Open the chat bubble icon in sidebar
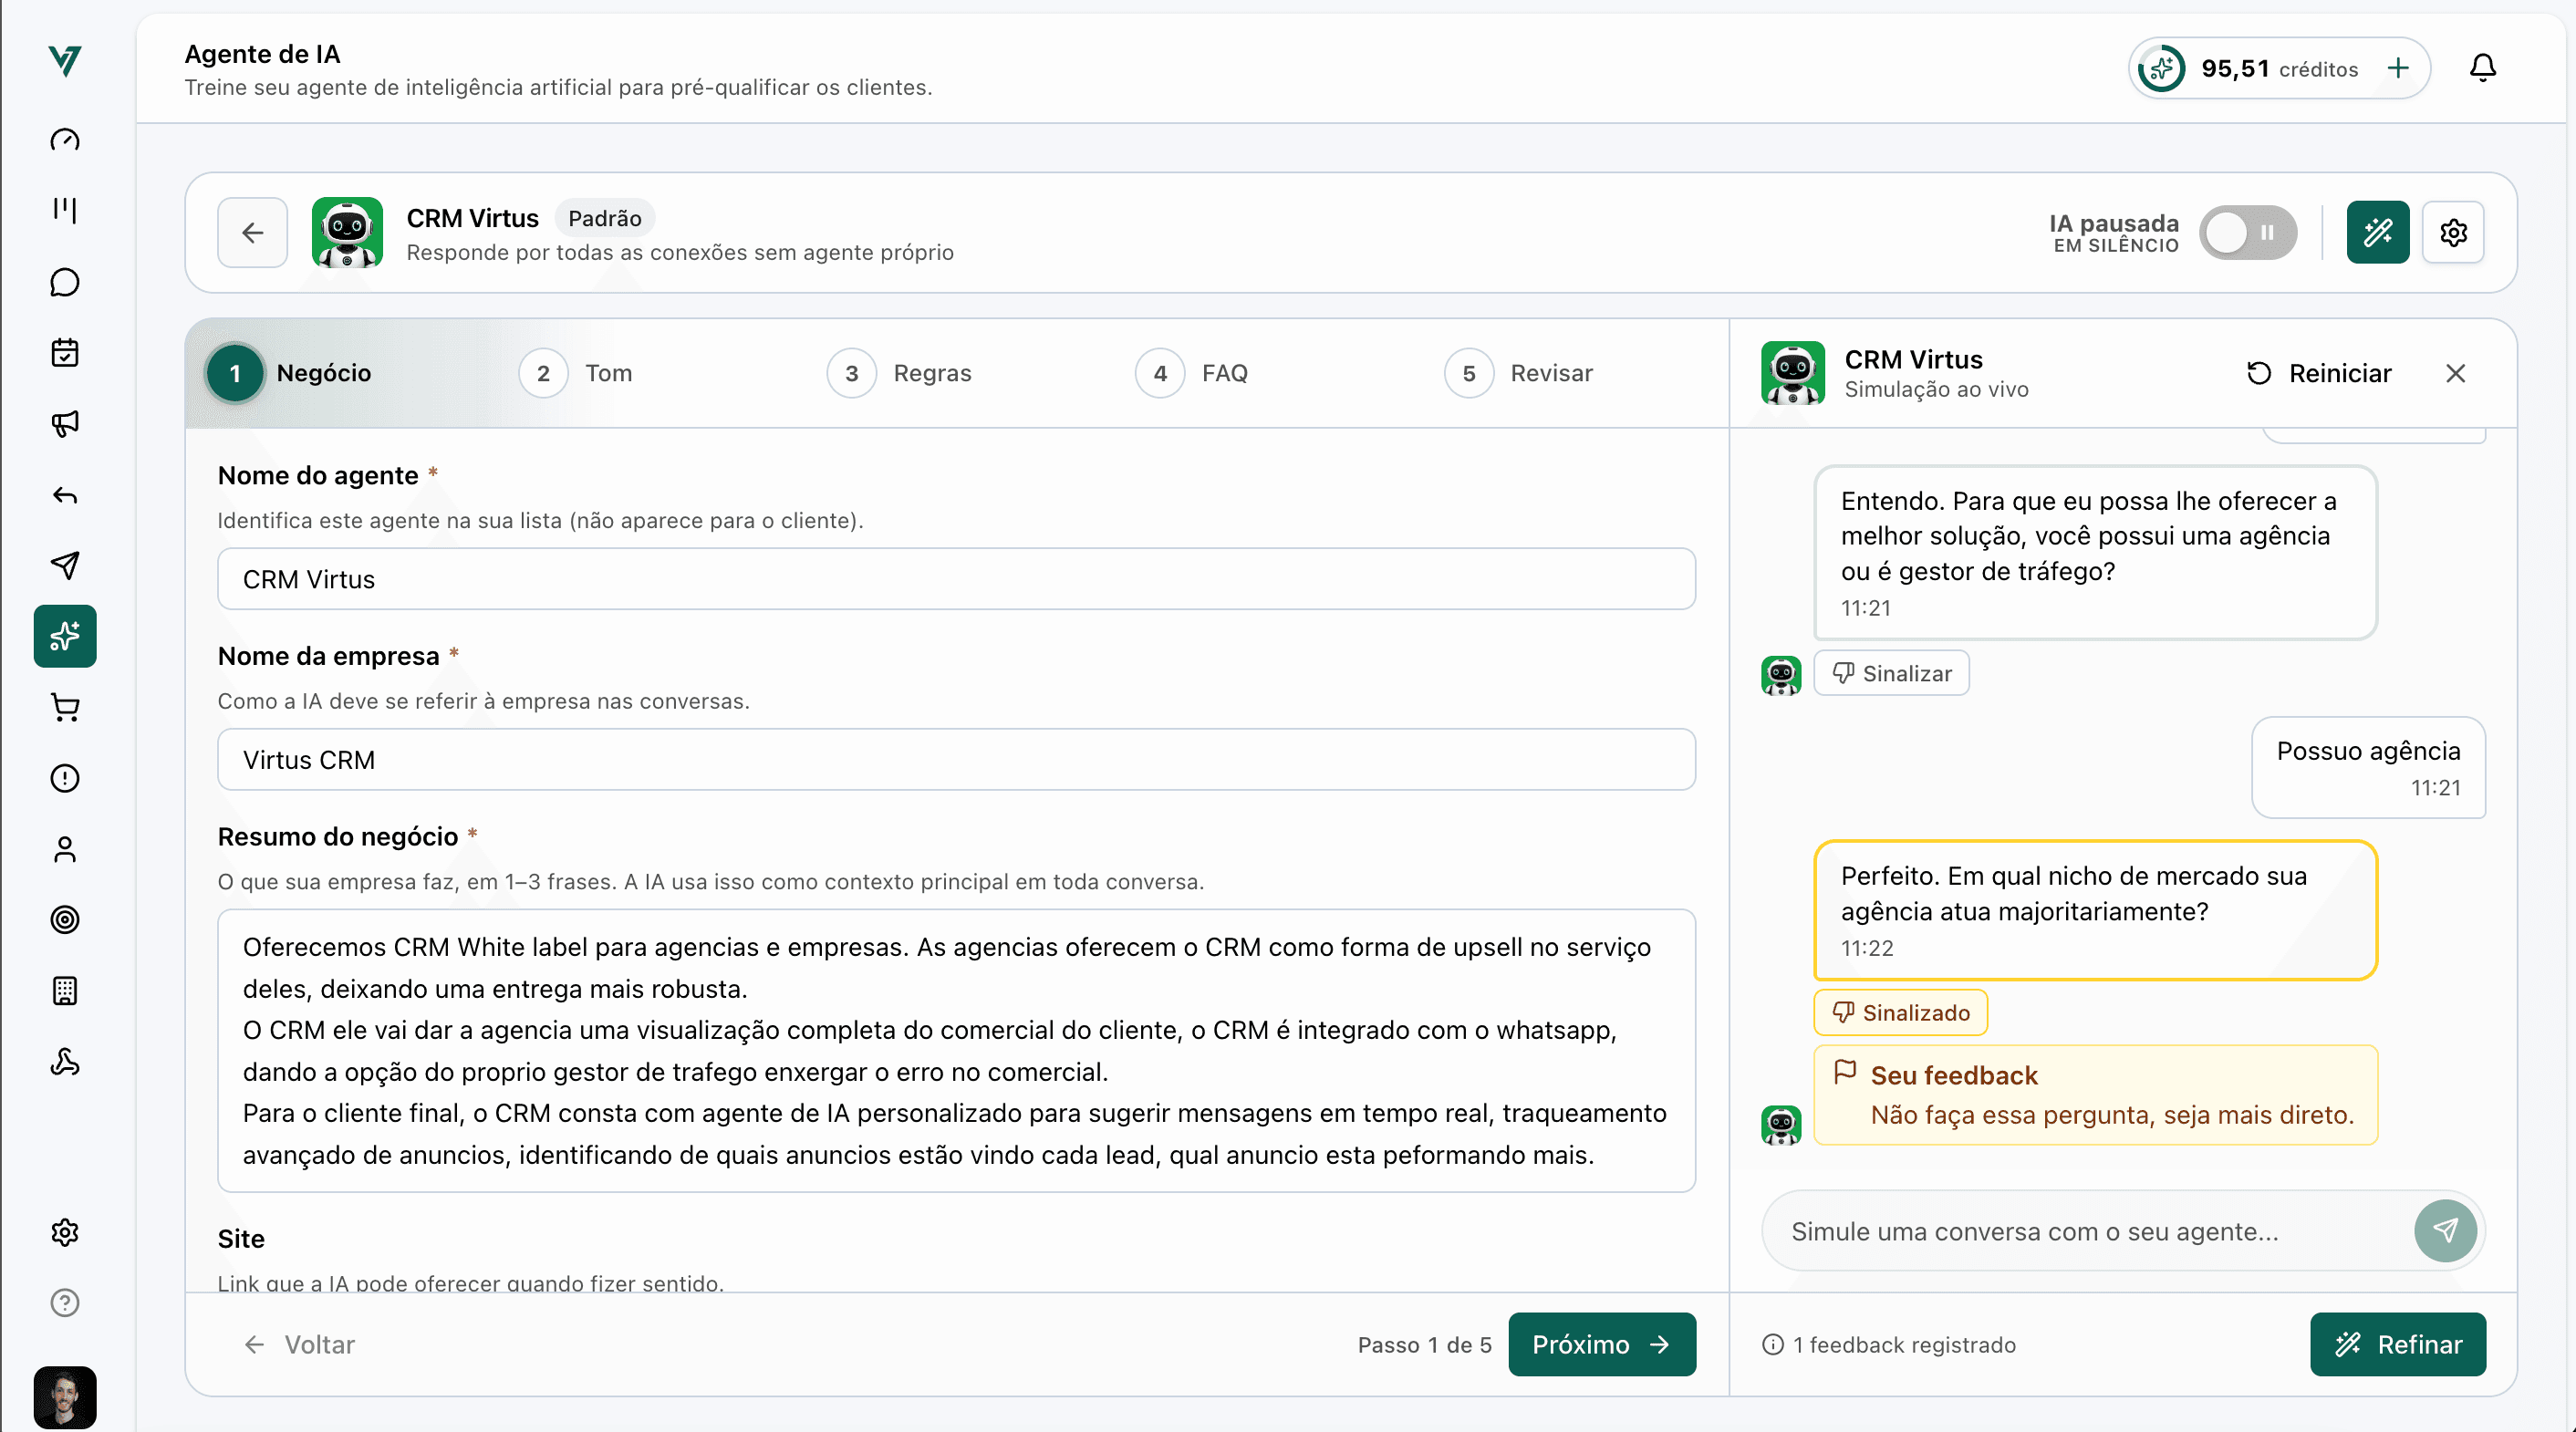 [x=65, y=282]
